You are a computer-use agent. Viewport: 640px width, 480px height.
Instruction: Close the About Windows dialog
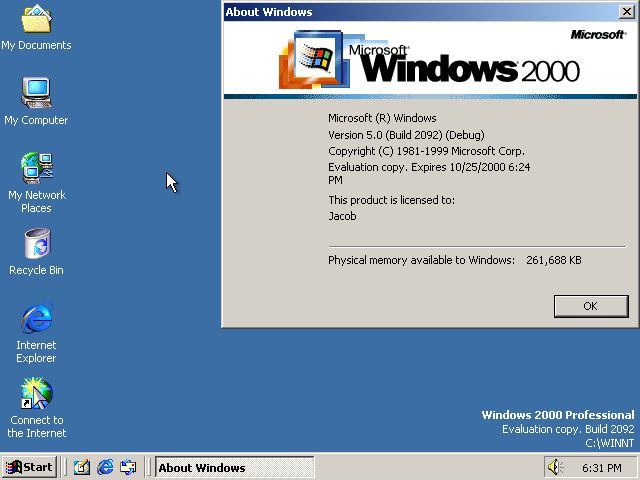626,11
